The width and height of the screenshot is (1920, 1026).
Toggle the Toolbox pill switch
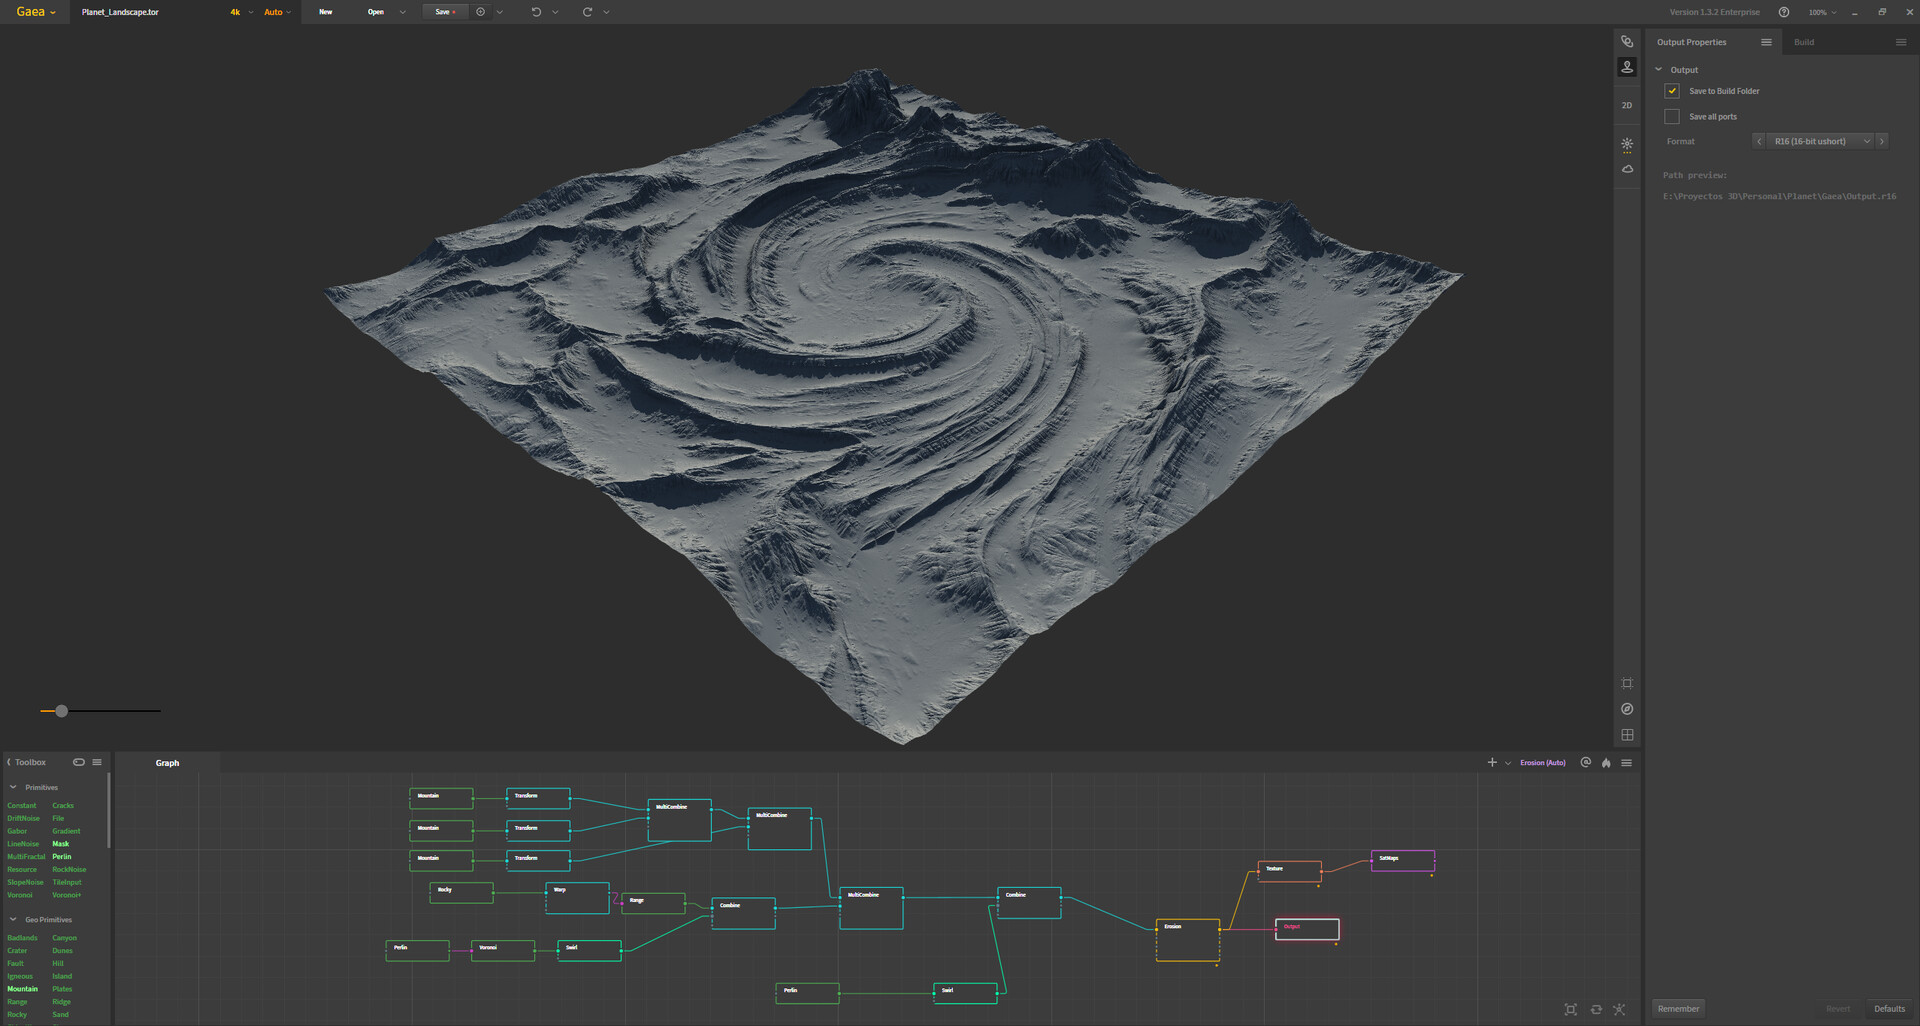[x=79, y=762]
